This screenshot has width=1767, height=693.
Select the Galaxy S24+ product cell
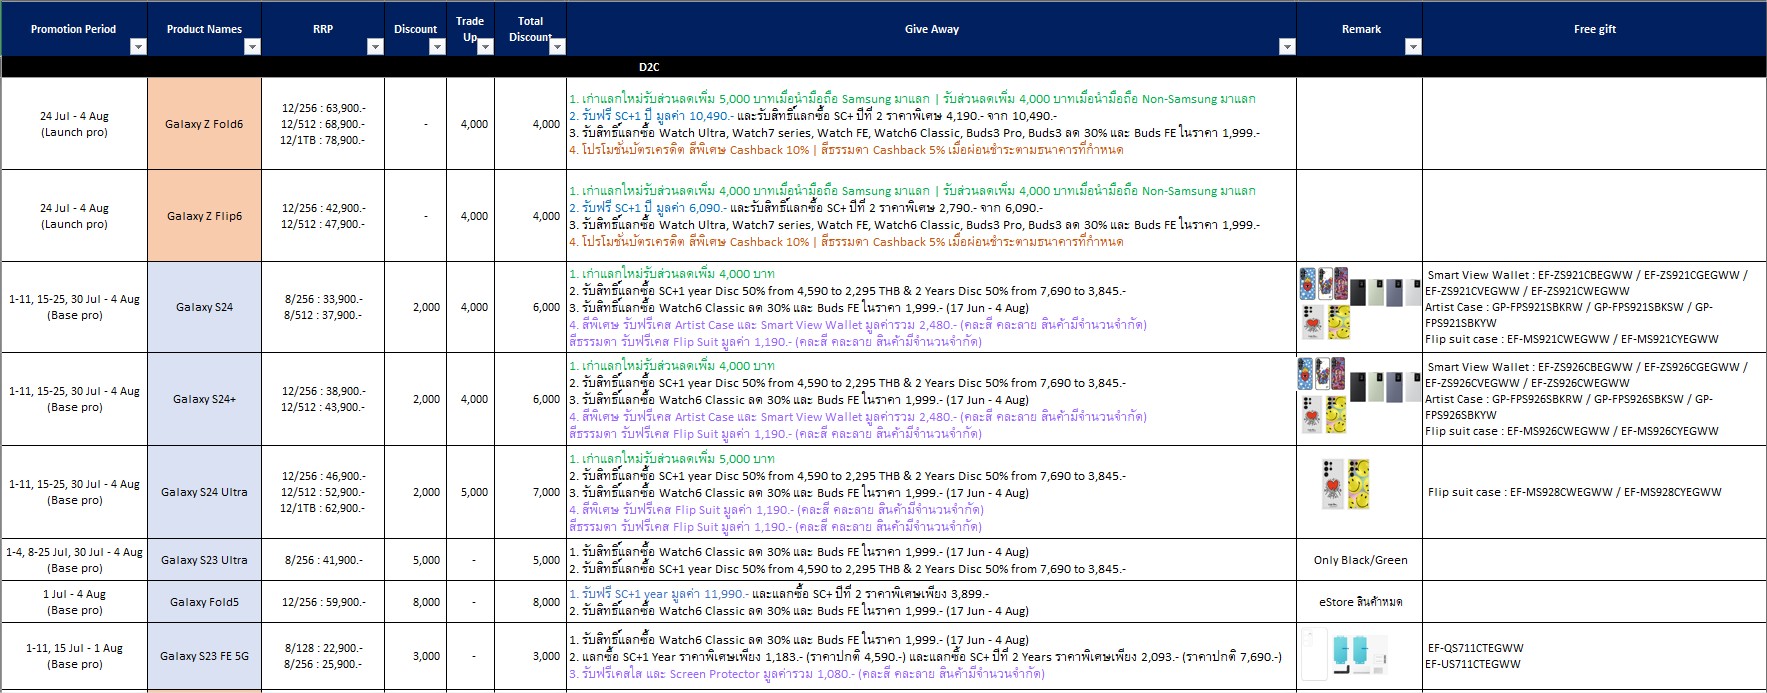pos(204,399)
